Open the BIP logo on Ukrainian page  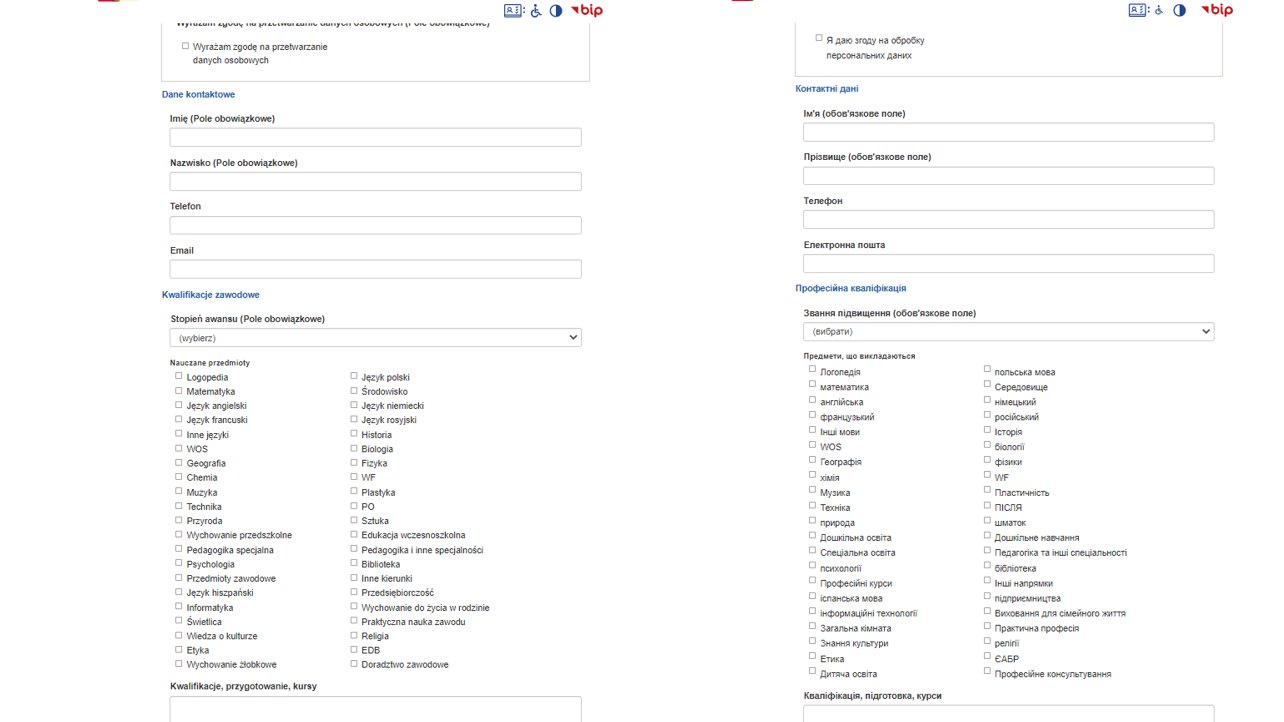coord(1217,10)
